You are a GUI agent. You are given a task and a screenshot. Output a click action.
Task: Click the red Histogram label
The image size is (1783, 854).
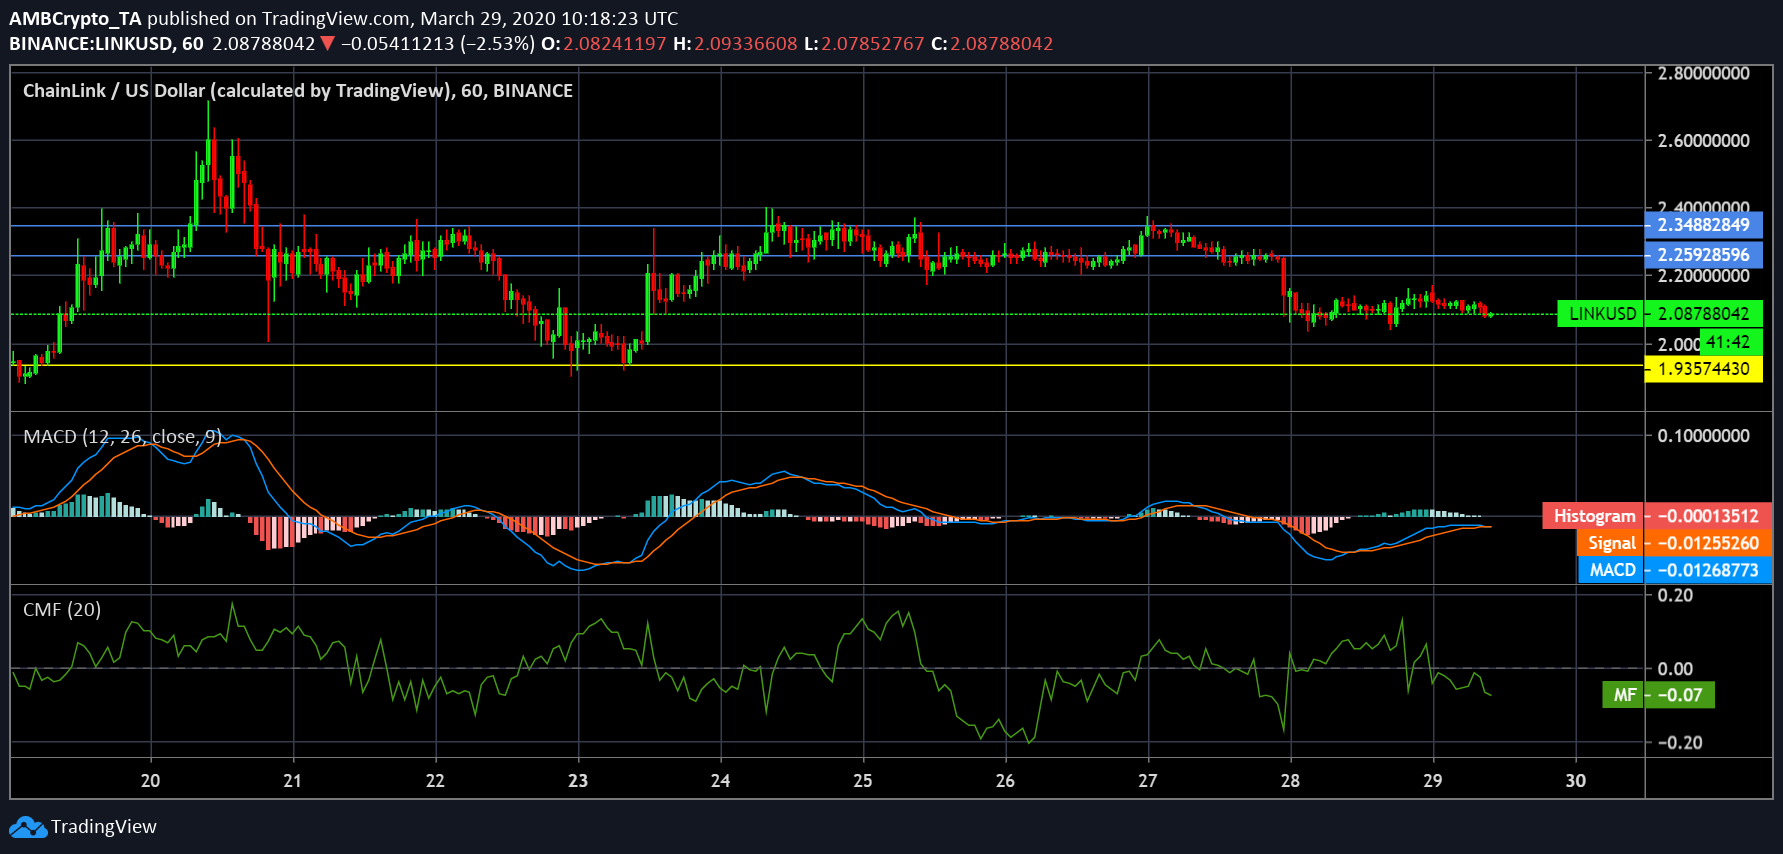(x=1594, y=516)
